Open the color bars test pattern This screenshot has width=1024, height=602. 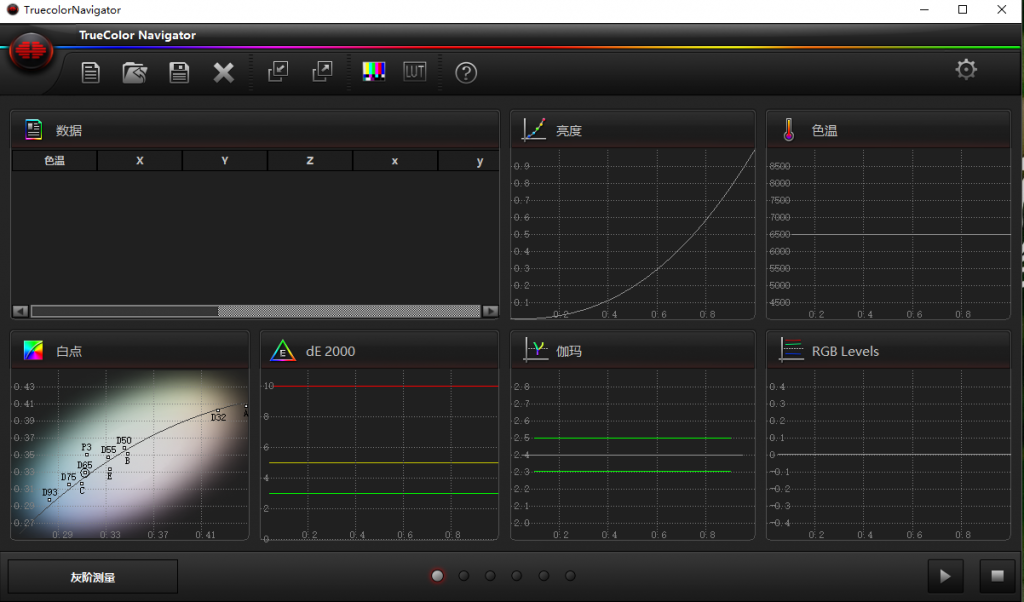[x=374, y=71]
